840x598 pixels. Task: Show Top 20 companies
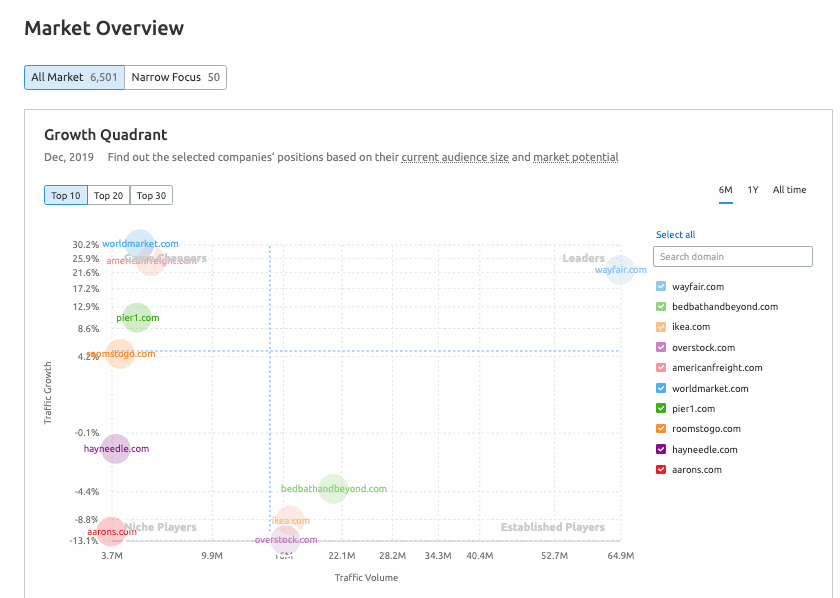pos(108,195)
